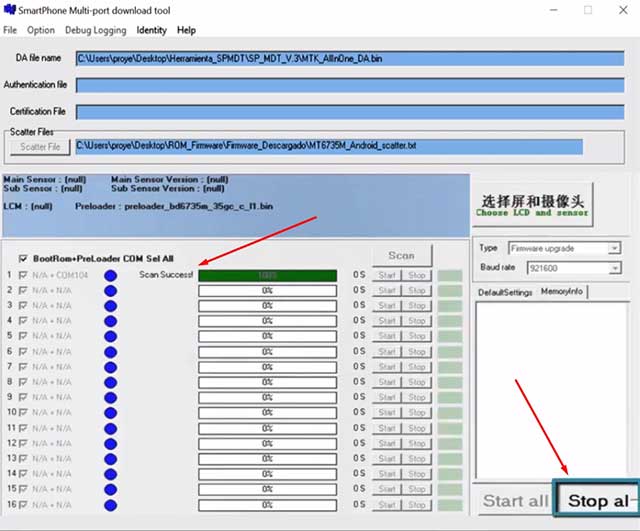
Task: Click the green status box for port 9
Action: (x=450, y=398)
